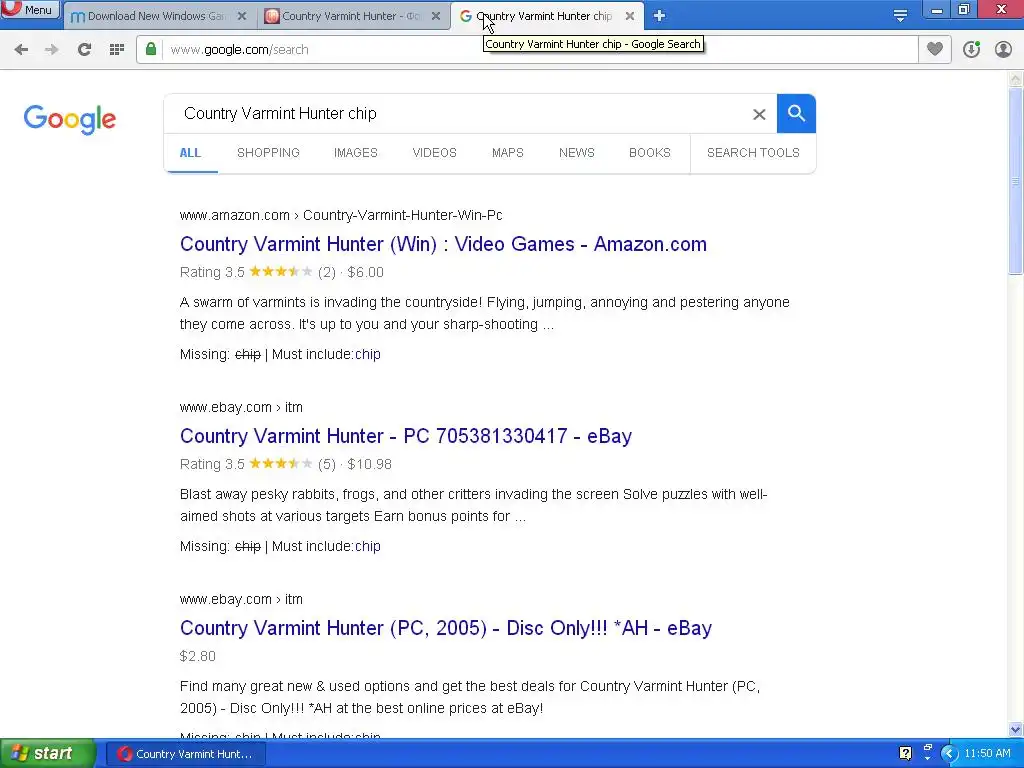Click the green security padlock icon

(x=151, y=49)
